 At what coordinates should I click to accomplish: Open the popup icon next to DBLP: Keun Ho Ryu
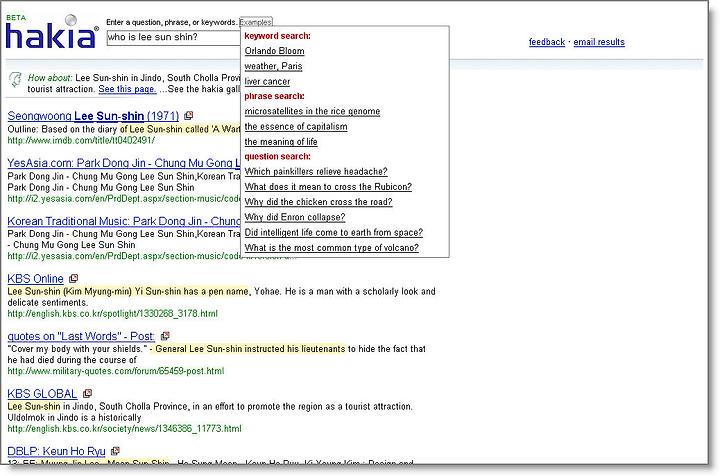point(115,451)
